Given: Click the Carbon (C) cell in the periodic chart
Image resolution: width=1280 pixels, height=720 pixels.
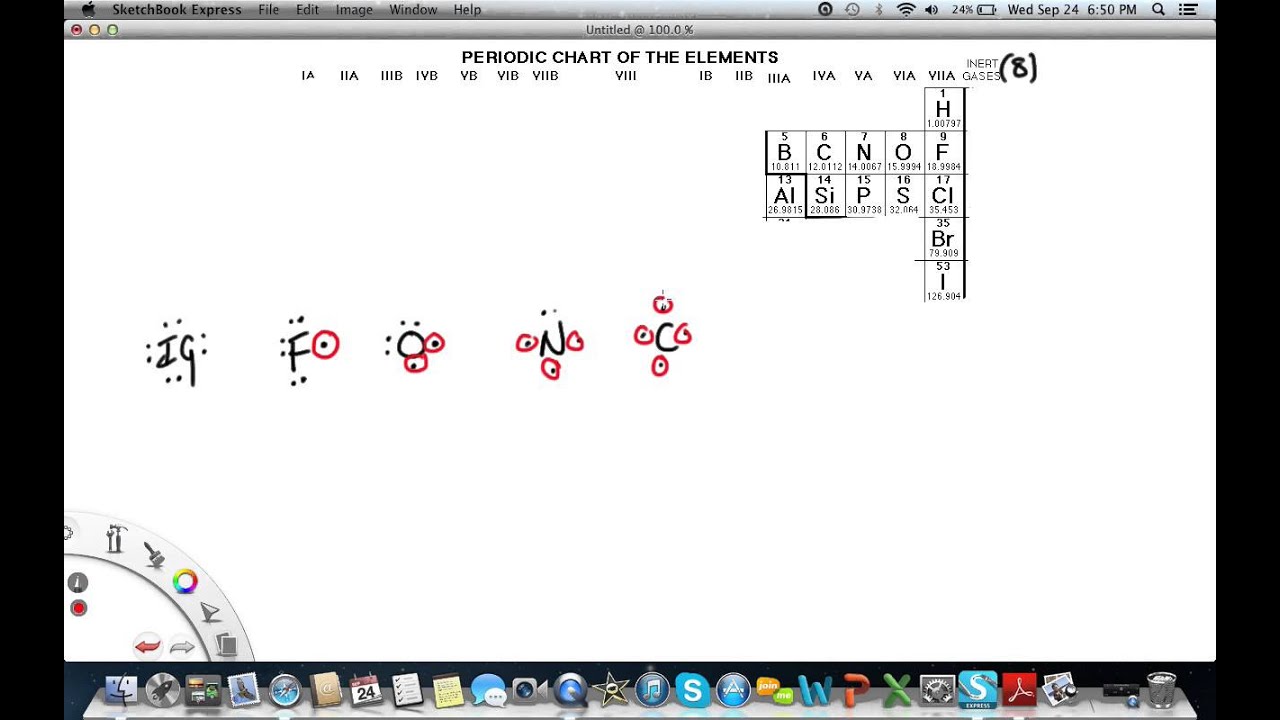Looking at the screenshot, I should (824, 152).
